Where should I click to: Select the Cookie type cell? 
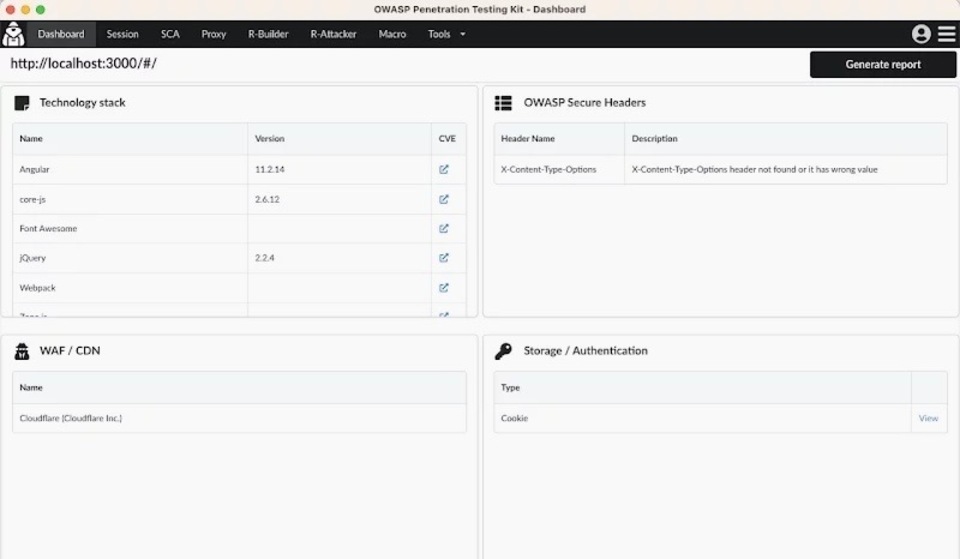click(x=702, y=419)
